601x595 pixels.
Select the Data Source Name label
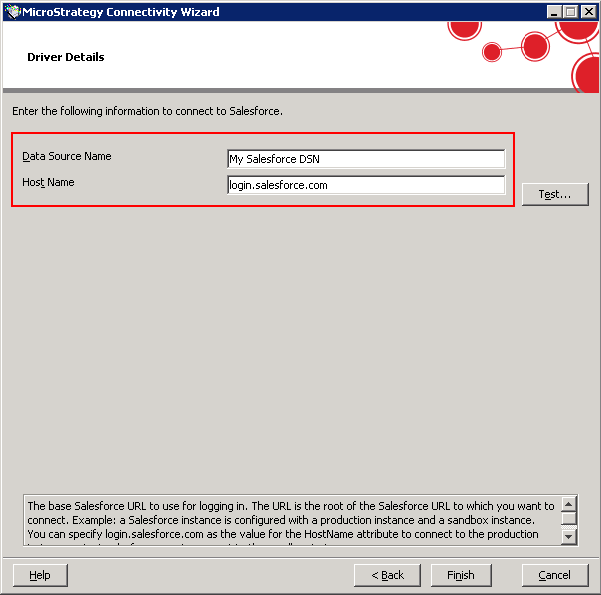coord(66,157)
